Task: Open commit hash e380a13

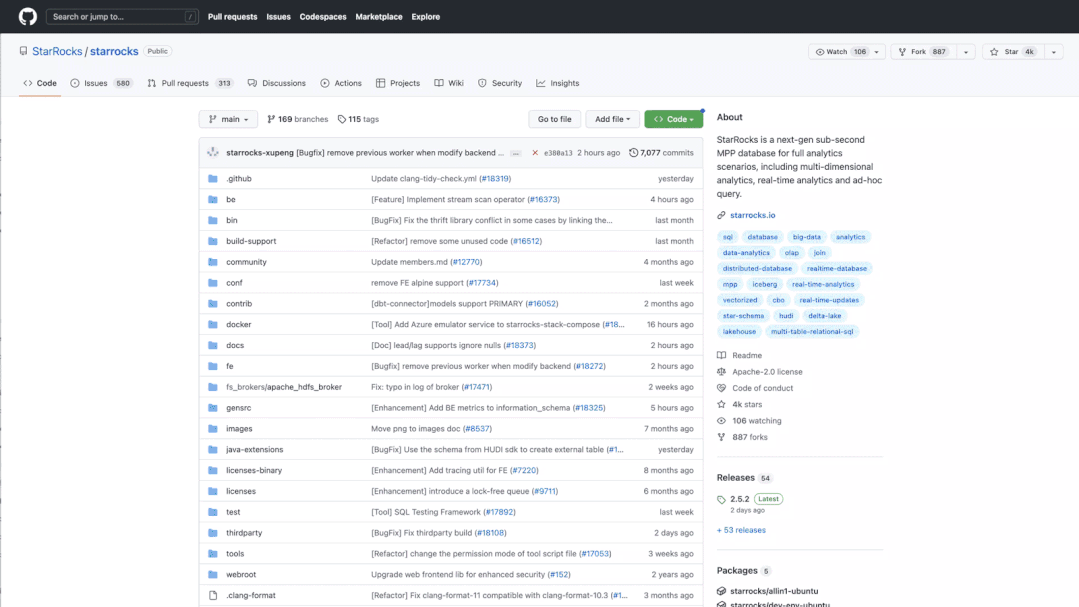Action: point(558,153)
